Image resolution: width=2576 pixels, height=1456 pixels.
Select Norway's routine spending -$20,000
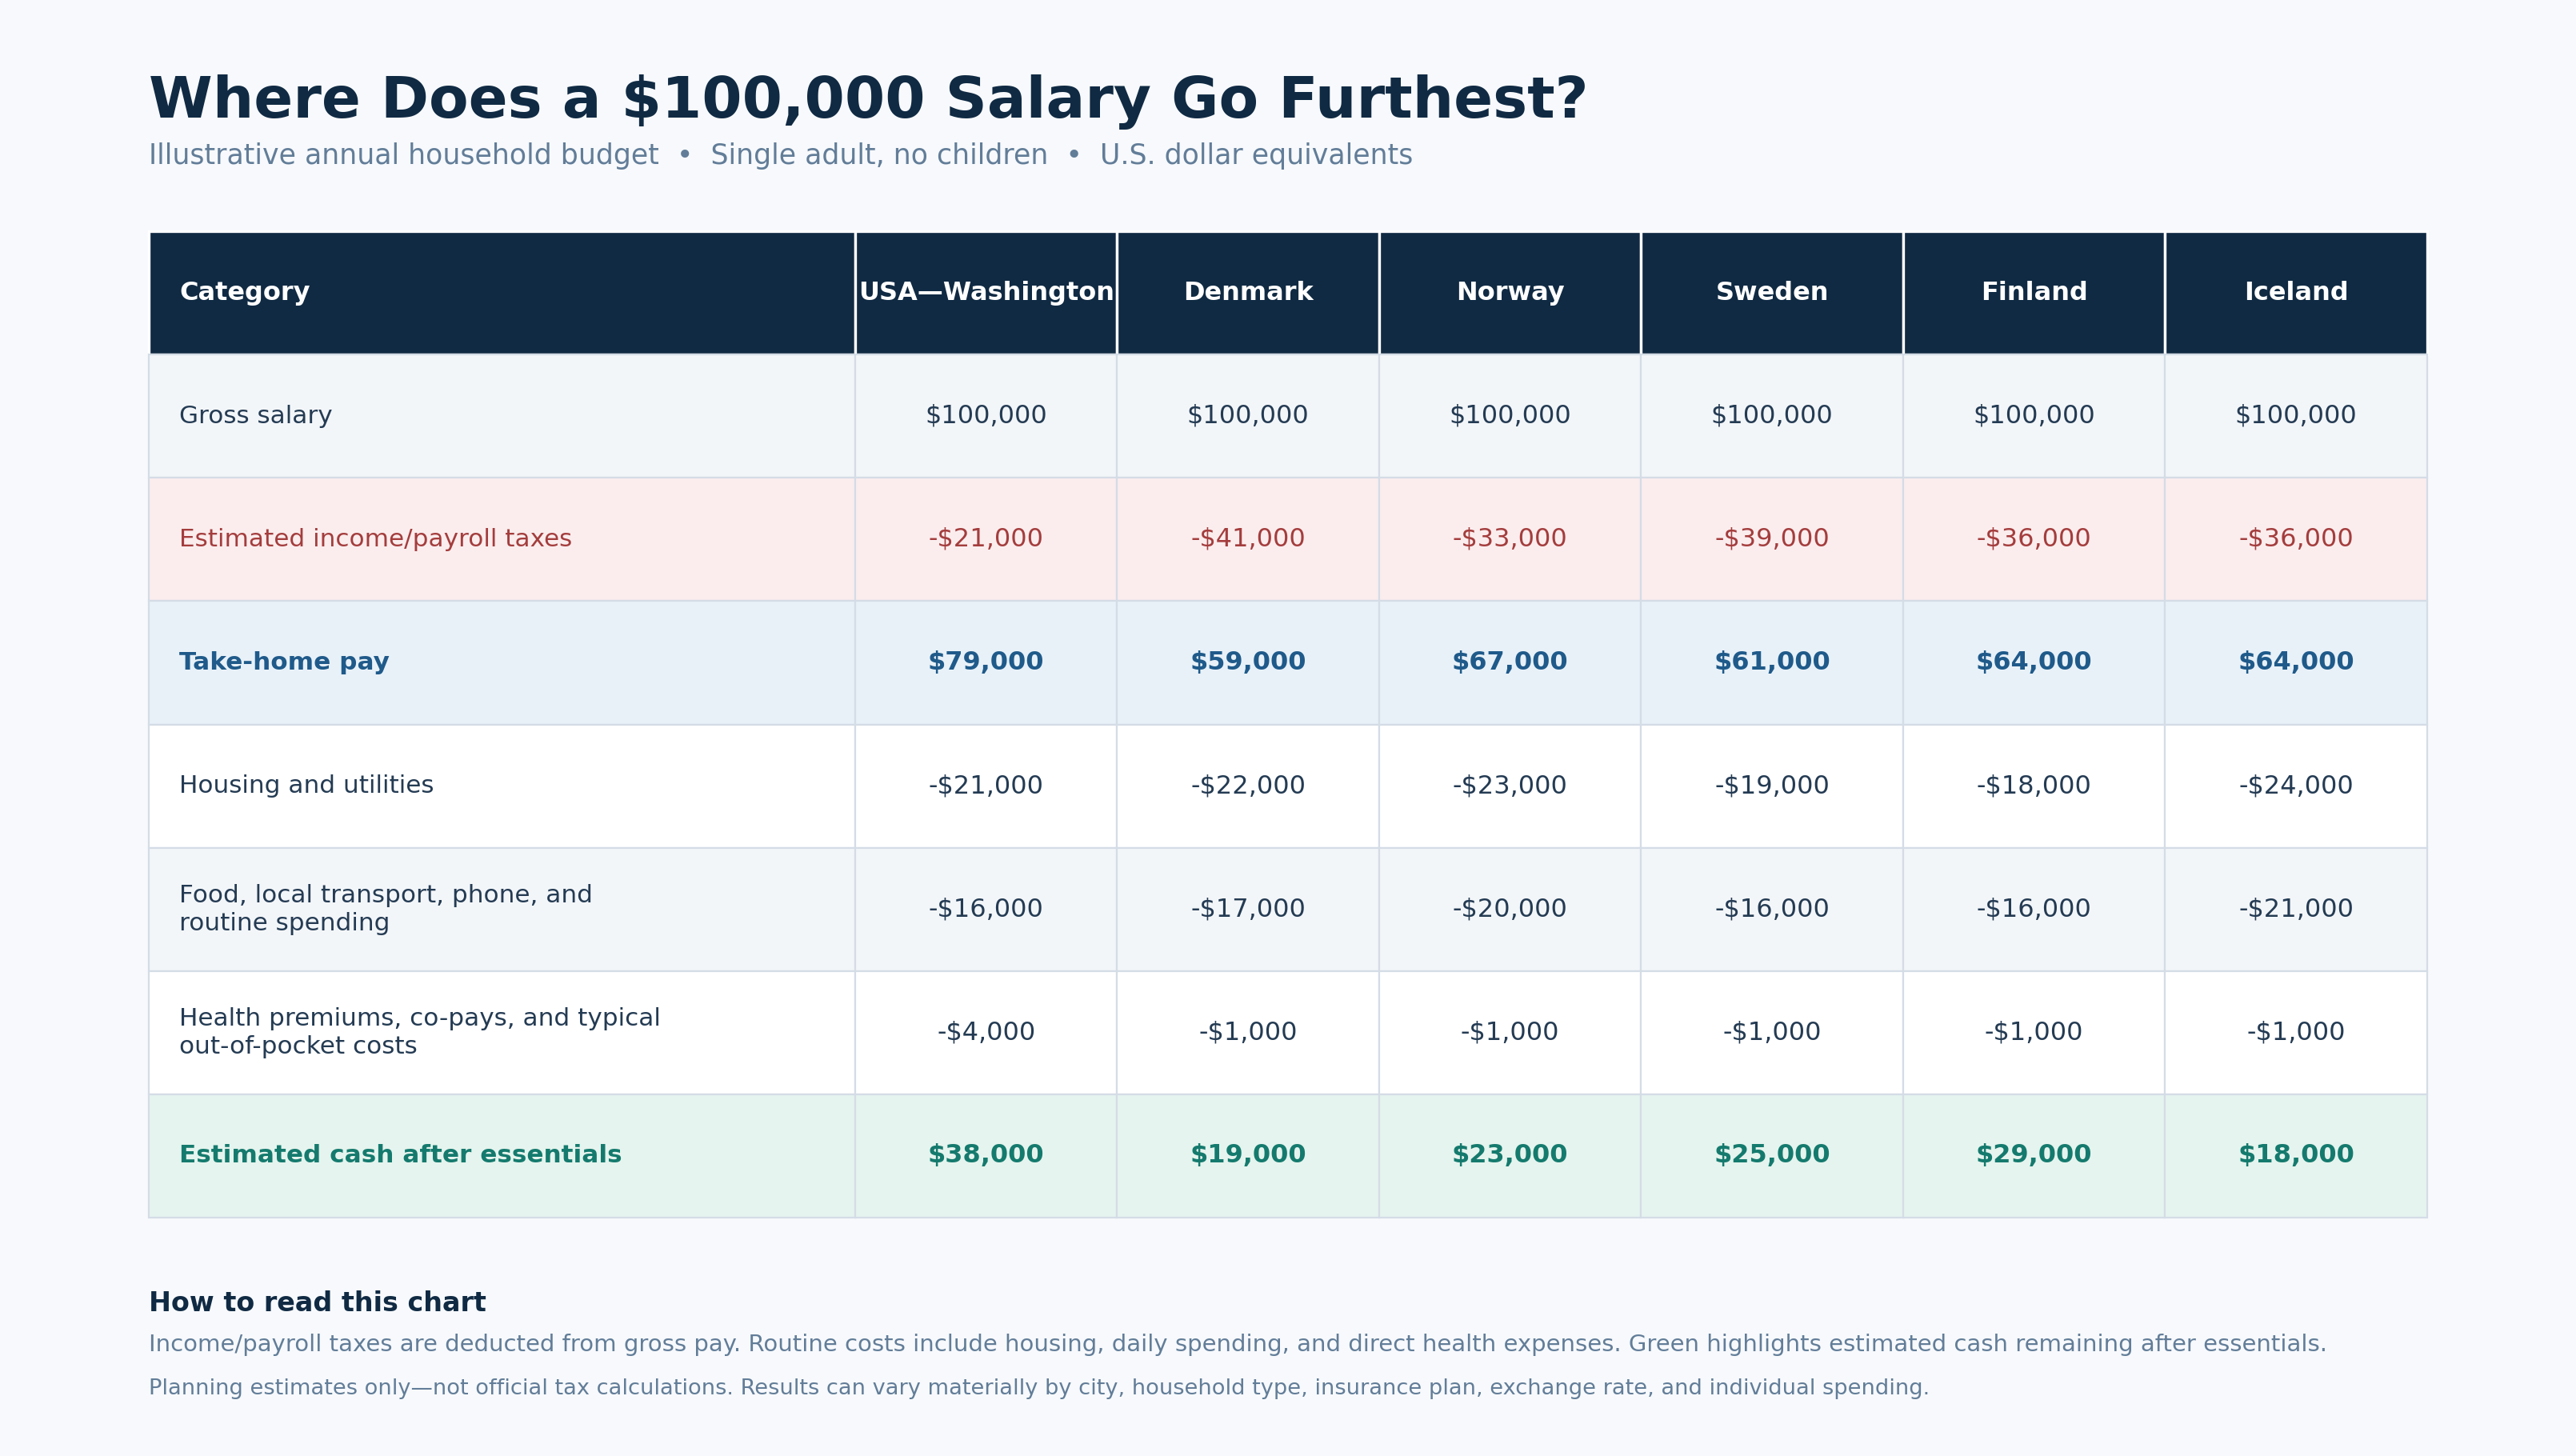pos(1509,908)
